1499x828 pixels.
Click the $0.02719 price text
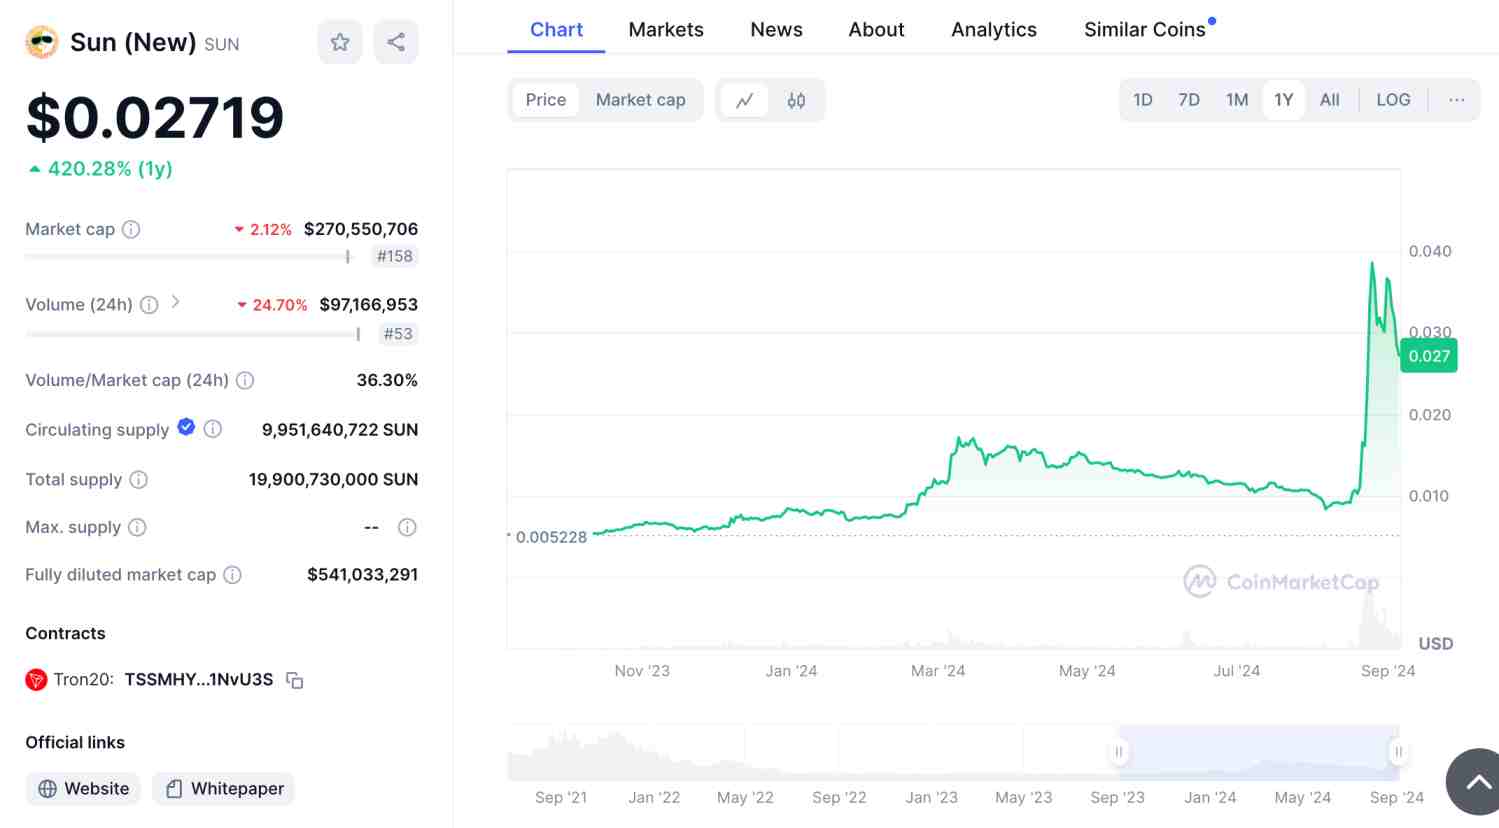pos(155,118)
